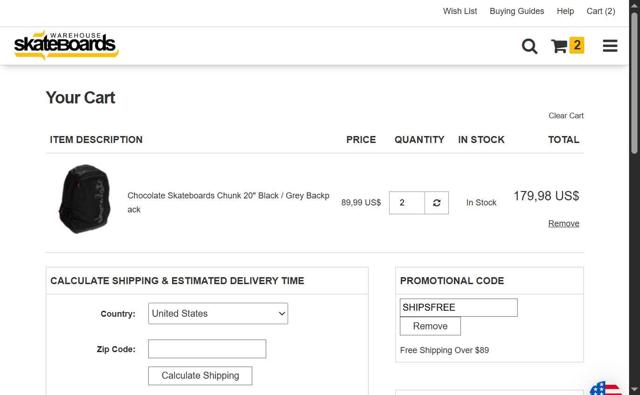This screenshot has height=395, width=640.
Task: Open Wish List in top bar
Action: pos(460,11)
